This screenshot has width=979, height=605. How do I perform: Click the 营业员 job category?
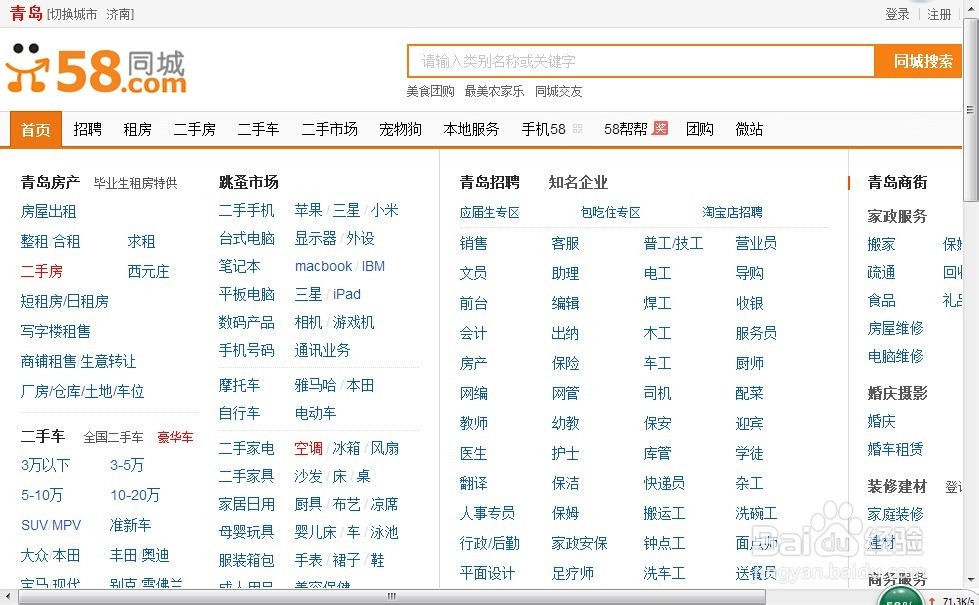click(x=755, y=243)
